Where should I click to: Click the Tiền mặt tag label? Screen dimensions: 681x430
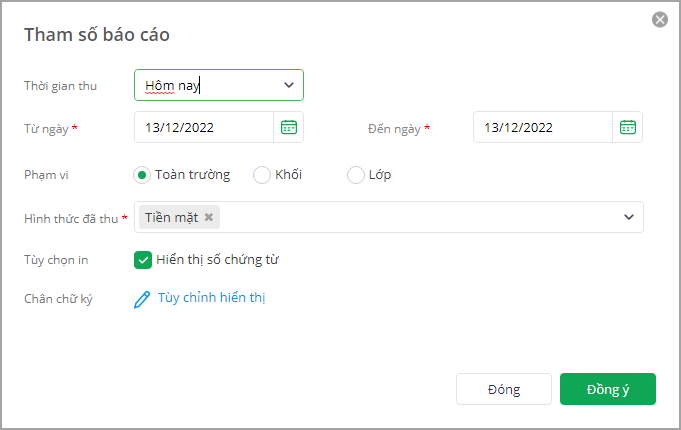[x=172, y=217]
